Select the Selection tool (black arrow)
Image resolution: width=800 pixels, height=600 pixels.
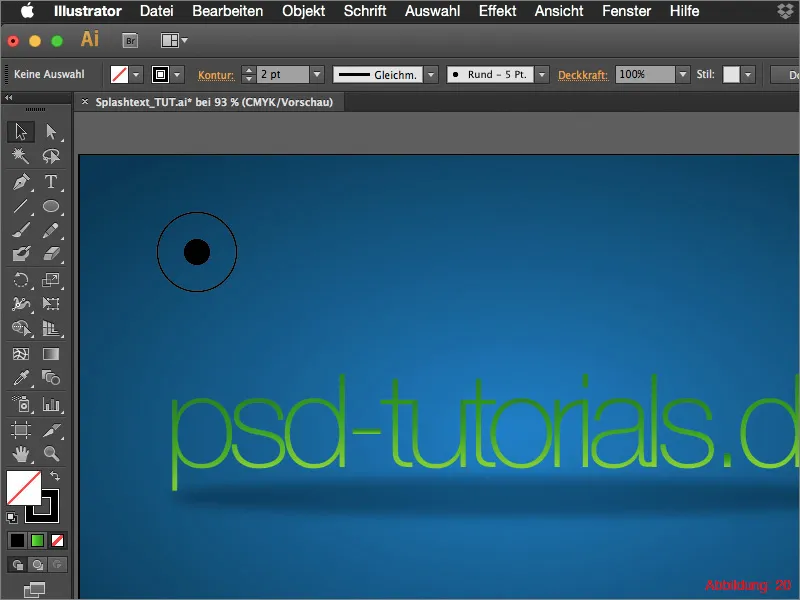[x=21, y=132]
